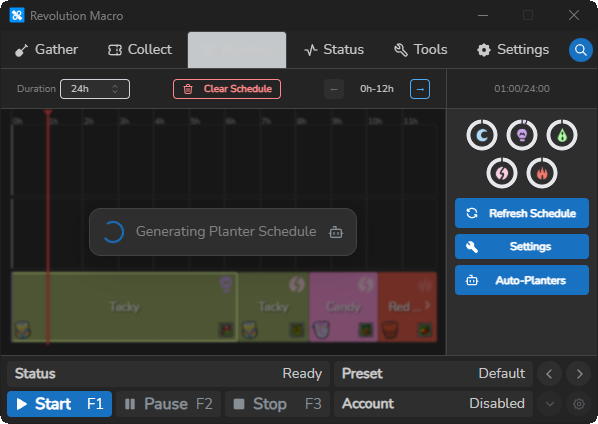
Task: Minimize the Revolution Macro window
Action: [483, 16]
